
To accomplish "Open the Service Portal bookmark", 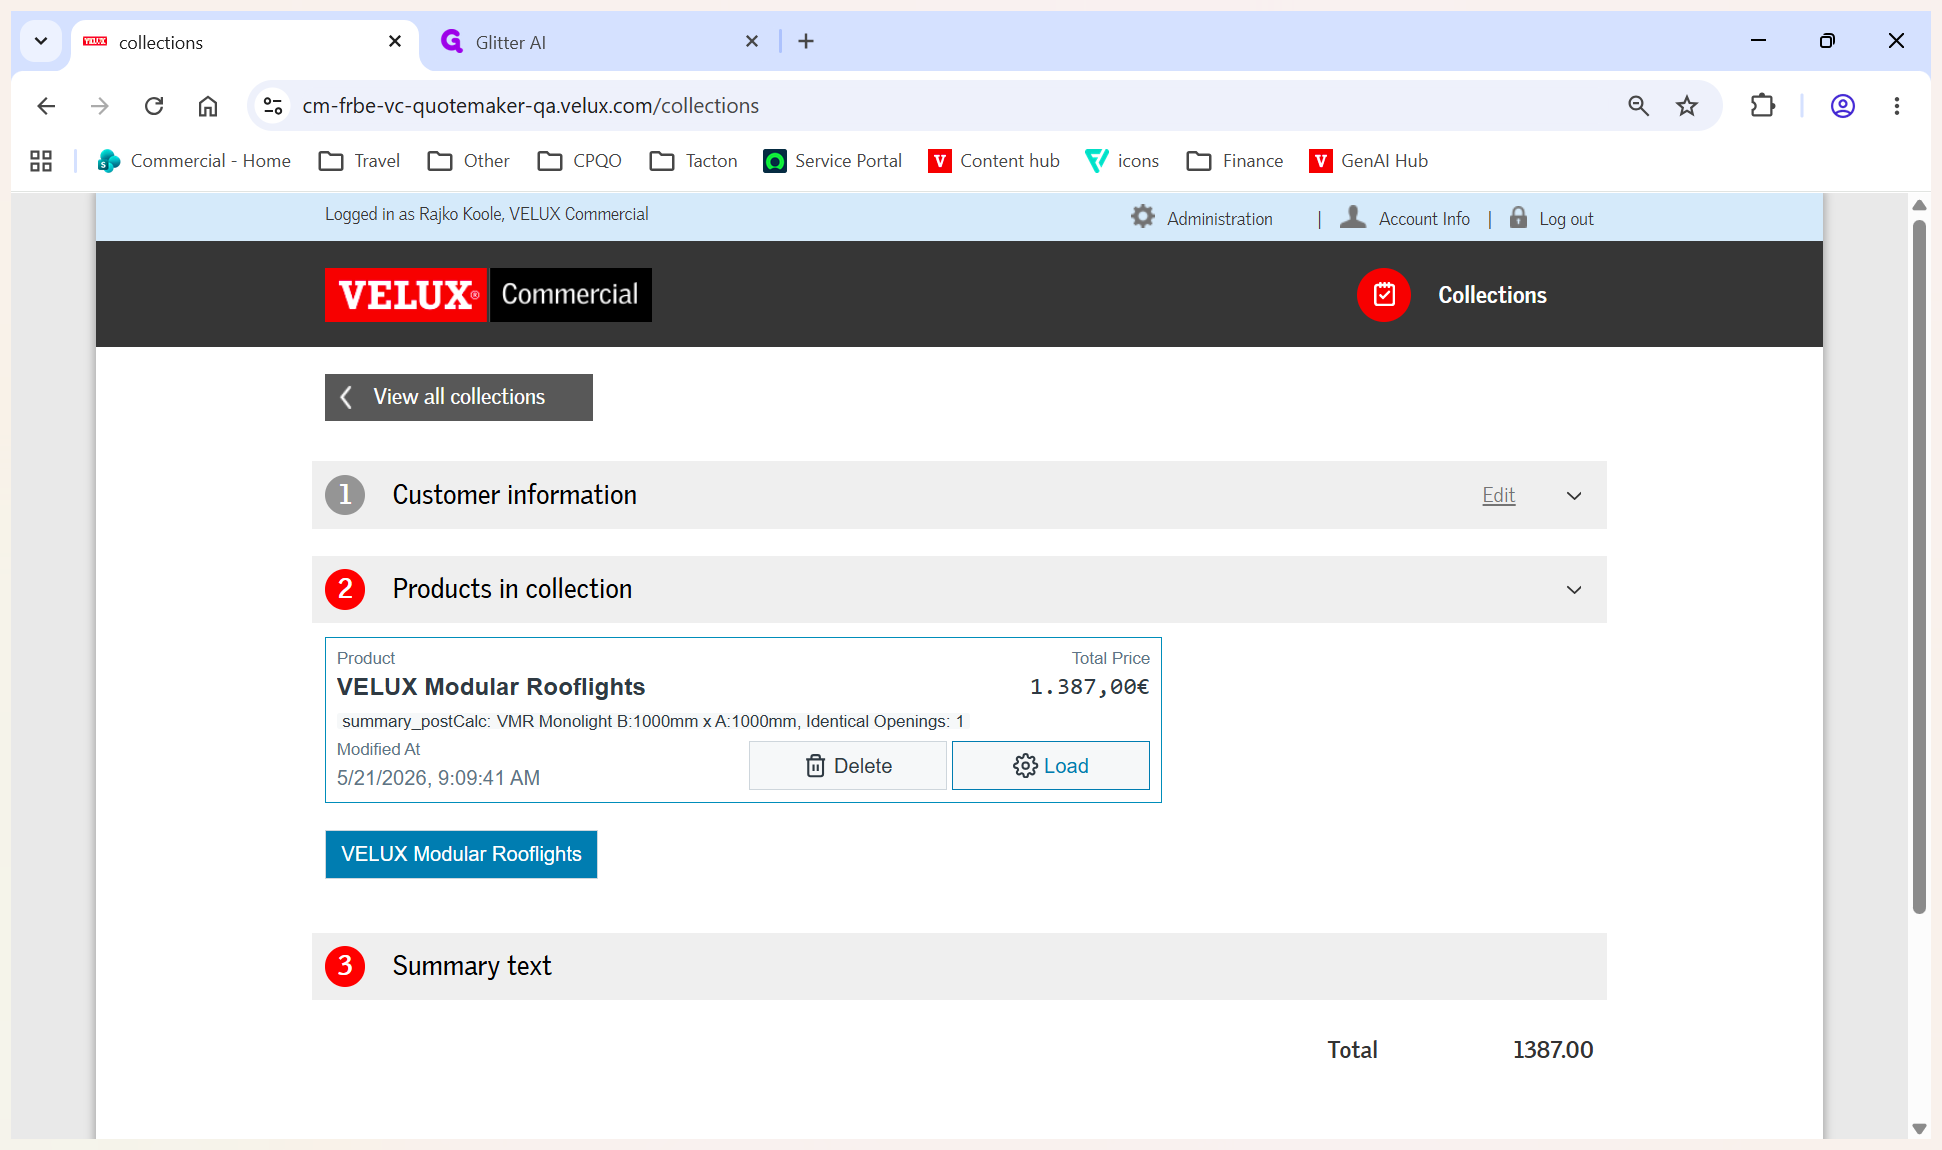I will pos(832,161).
